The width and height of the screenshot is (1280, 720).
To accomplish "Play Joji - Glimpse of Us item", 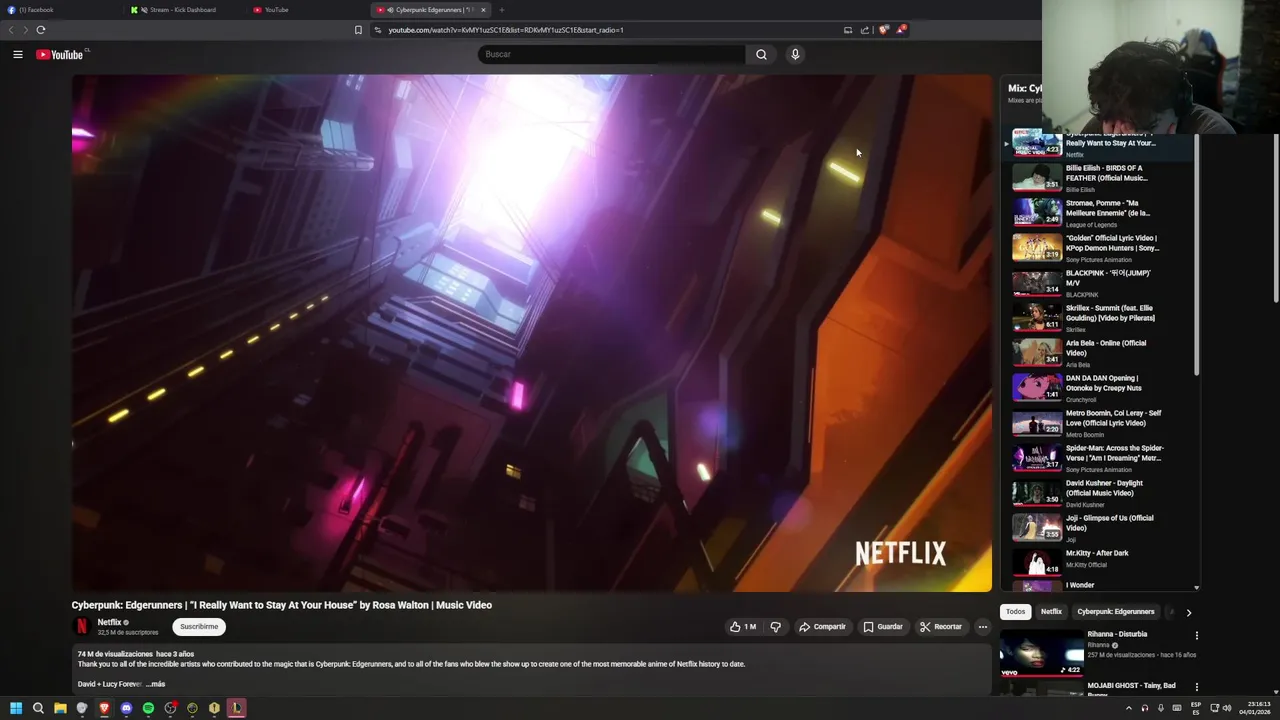I will pos(1098,528).
